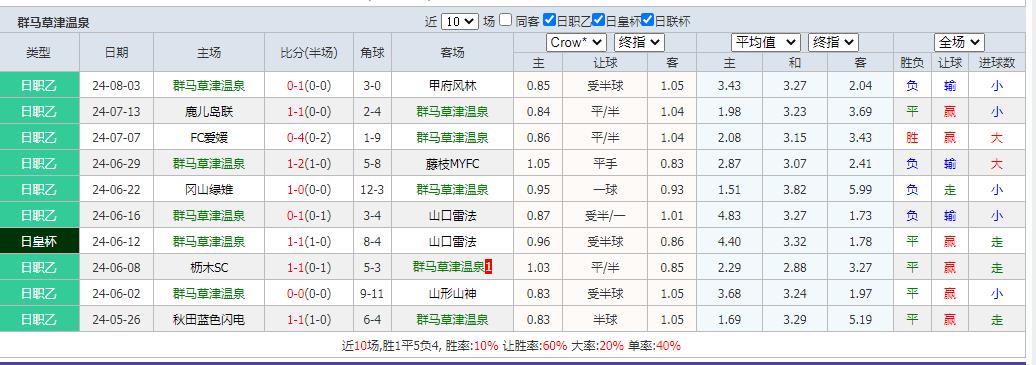Uncheck the 日皇杯 cup checkbox

tap(599, 20)
